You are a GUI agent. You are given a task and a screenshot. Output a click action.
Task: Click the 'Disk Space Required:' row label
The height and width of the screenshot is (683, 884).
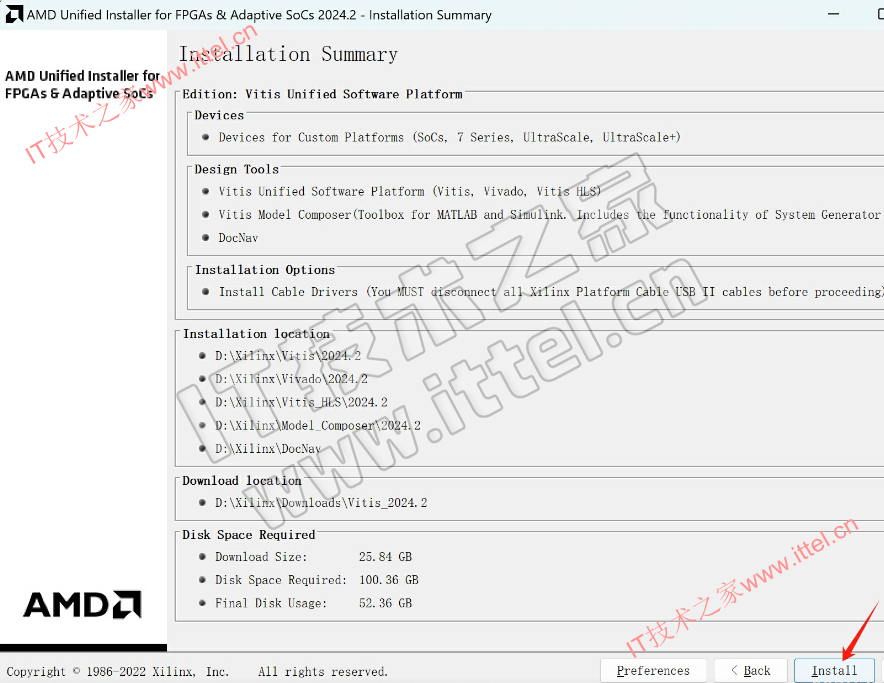click(x=281, y=580)
